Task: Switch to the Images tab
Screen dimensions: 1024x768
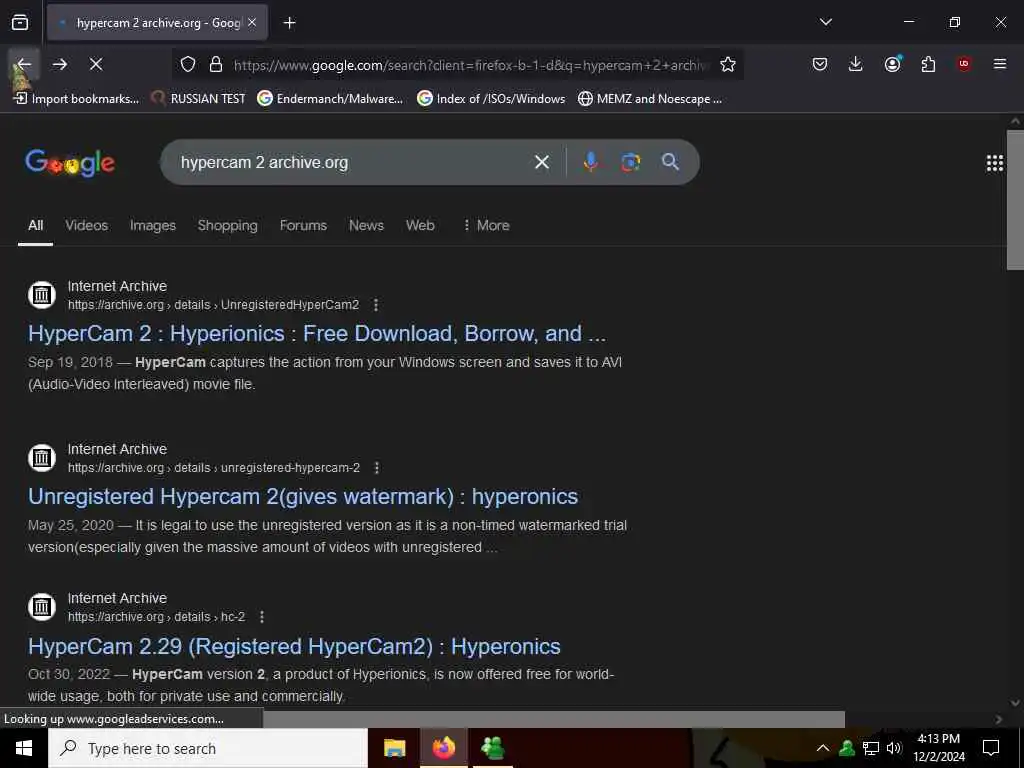Action: pyautogui.click(x=153, y=225)
